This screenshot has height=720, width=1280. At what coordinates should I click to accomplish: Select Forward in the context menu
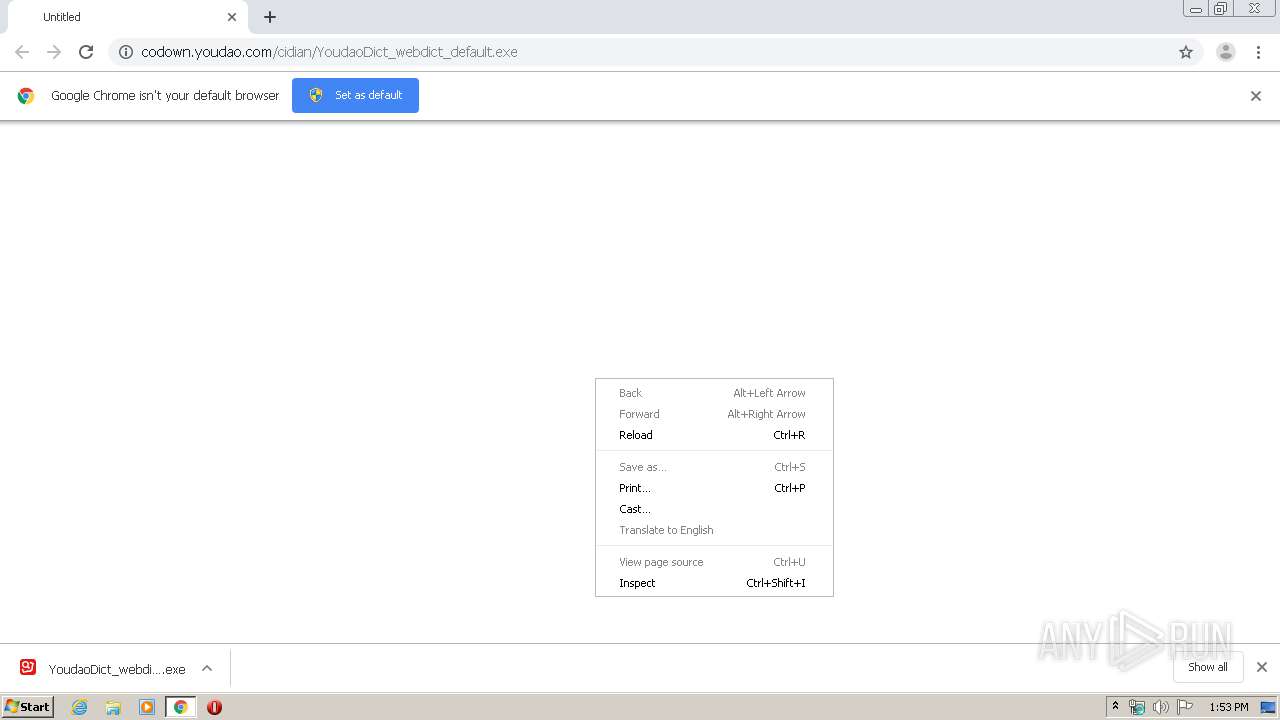pos(714,414)
